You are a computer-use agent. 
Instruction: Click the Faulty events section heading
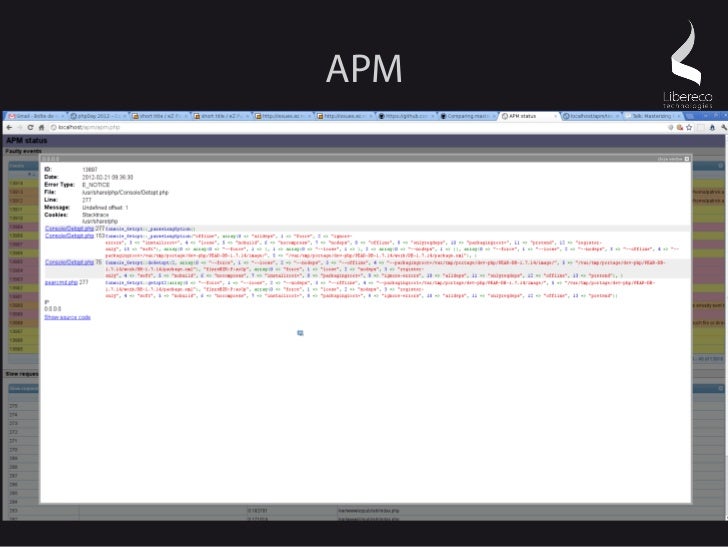tap(23, 151)
